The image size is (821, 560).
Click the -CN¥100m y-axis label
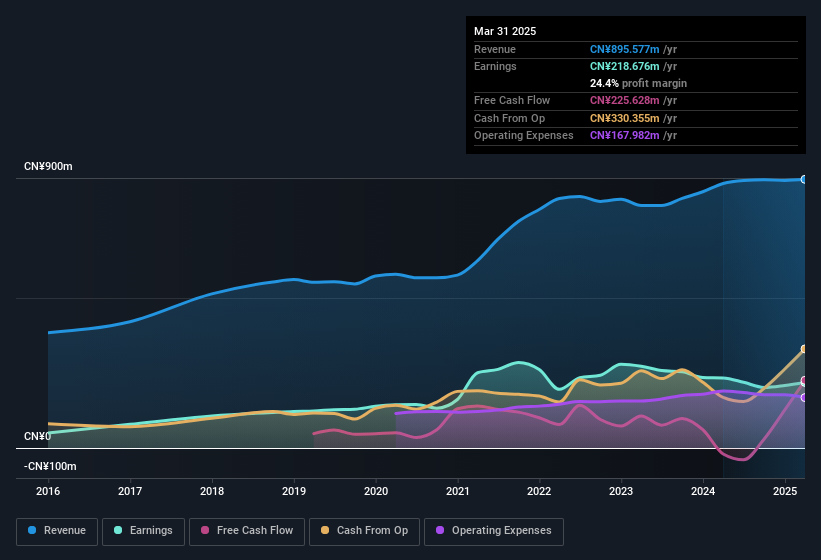(x=50, y=466)
